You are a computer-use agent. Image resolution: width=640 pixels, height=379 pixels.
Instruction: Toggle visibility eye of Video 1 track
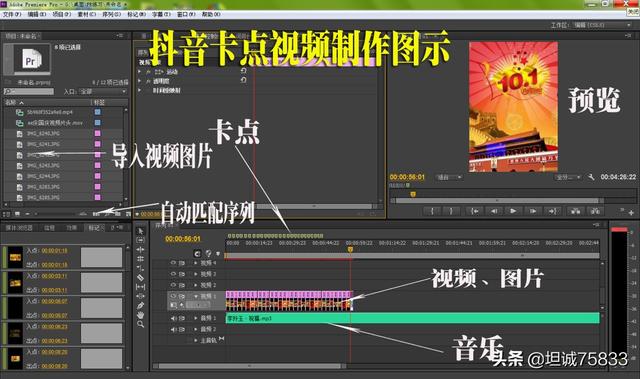point(173,296)
